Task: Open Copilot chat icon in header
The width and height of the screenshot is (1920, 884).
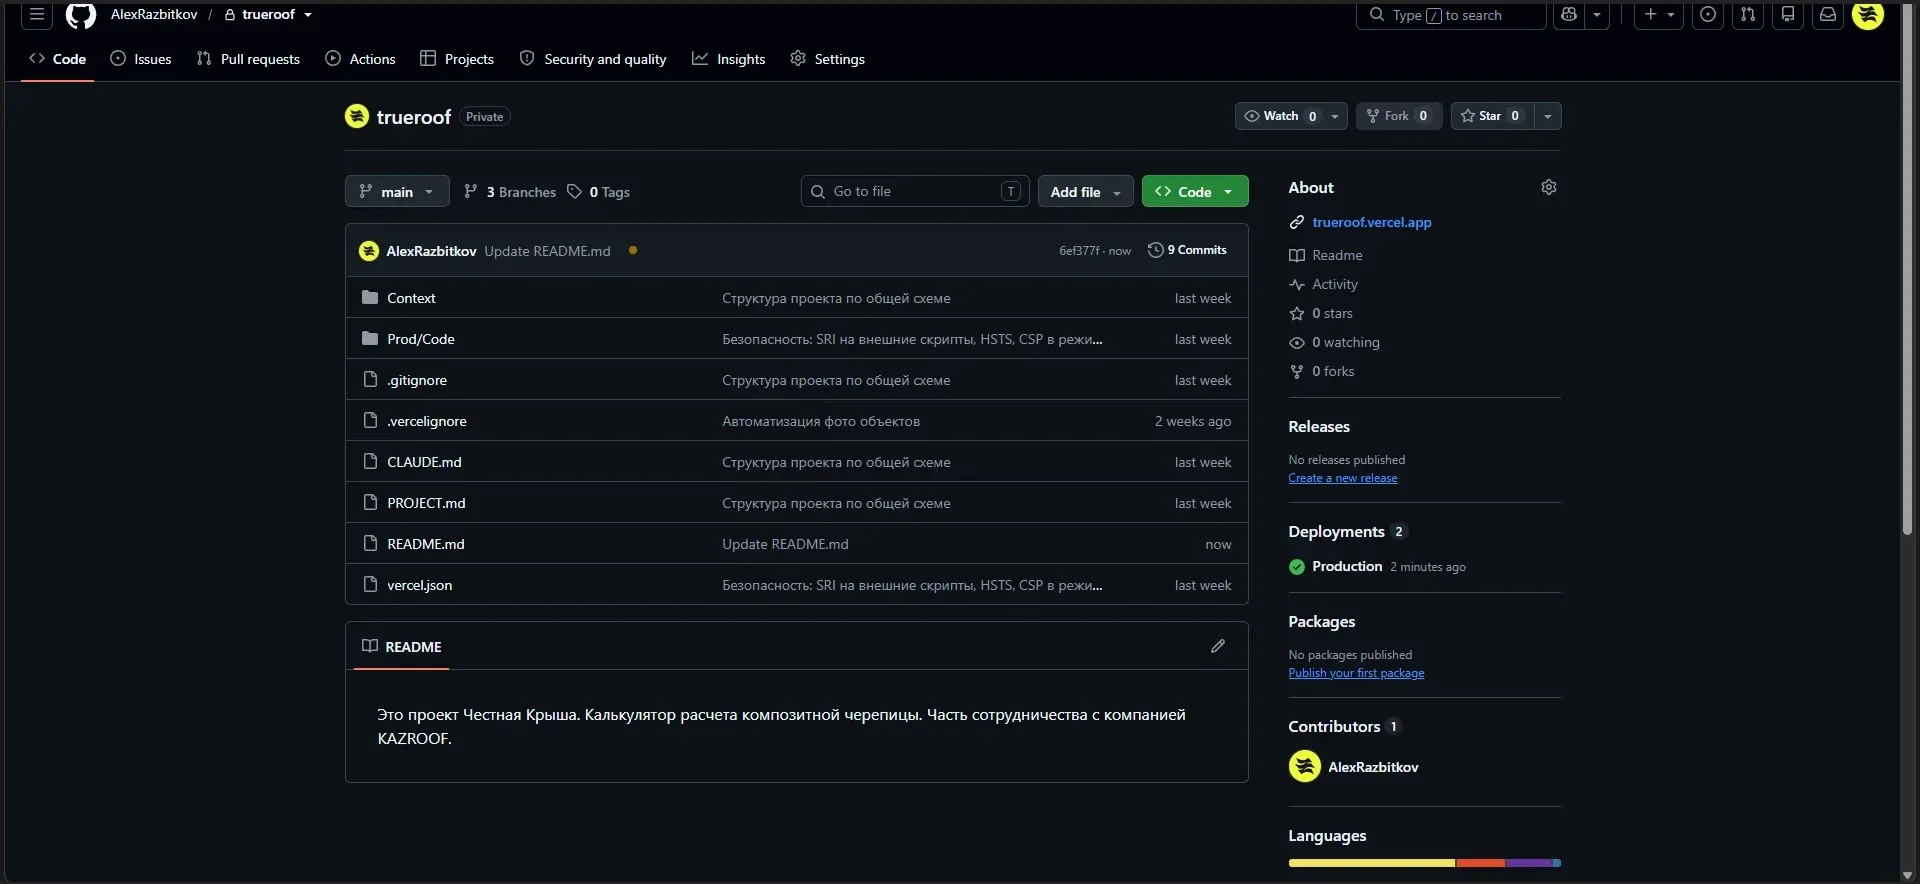Action: point(1569,14)
